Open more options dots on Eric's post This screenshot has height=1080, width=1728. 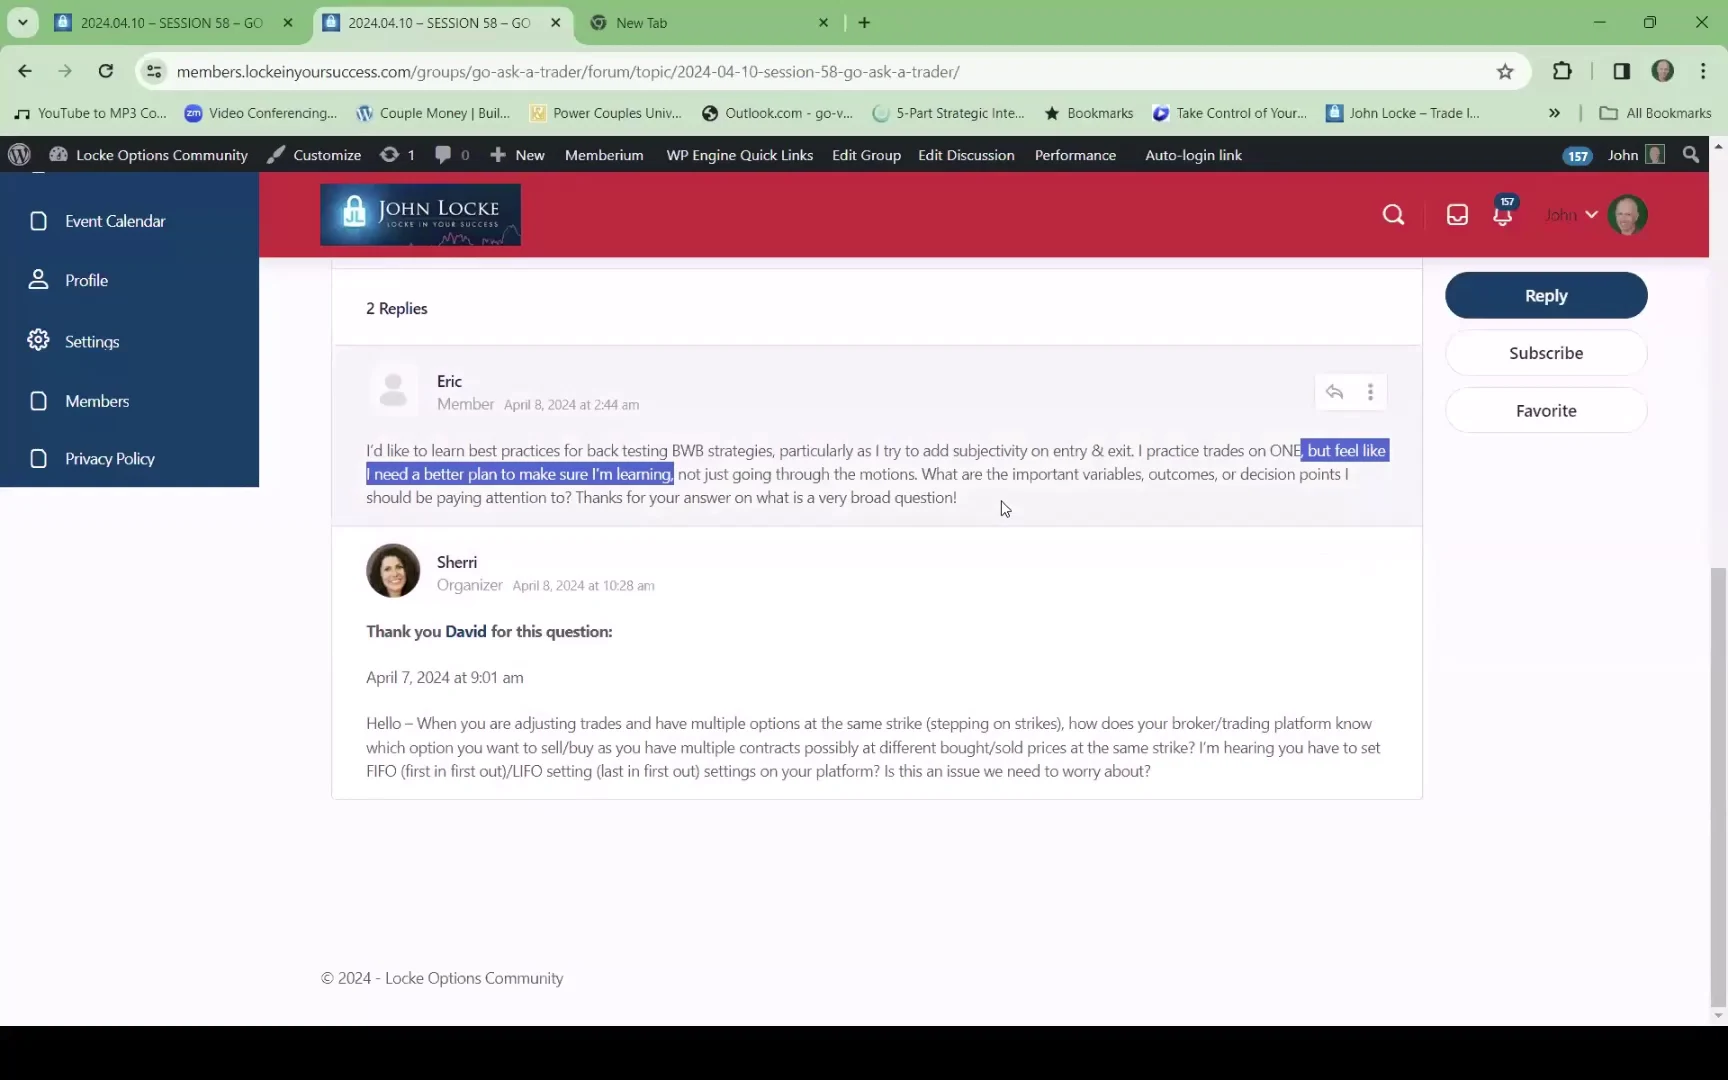pyautogui.click(x=1370, y=392)
